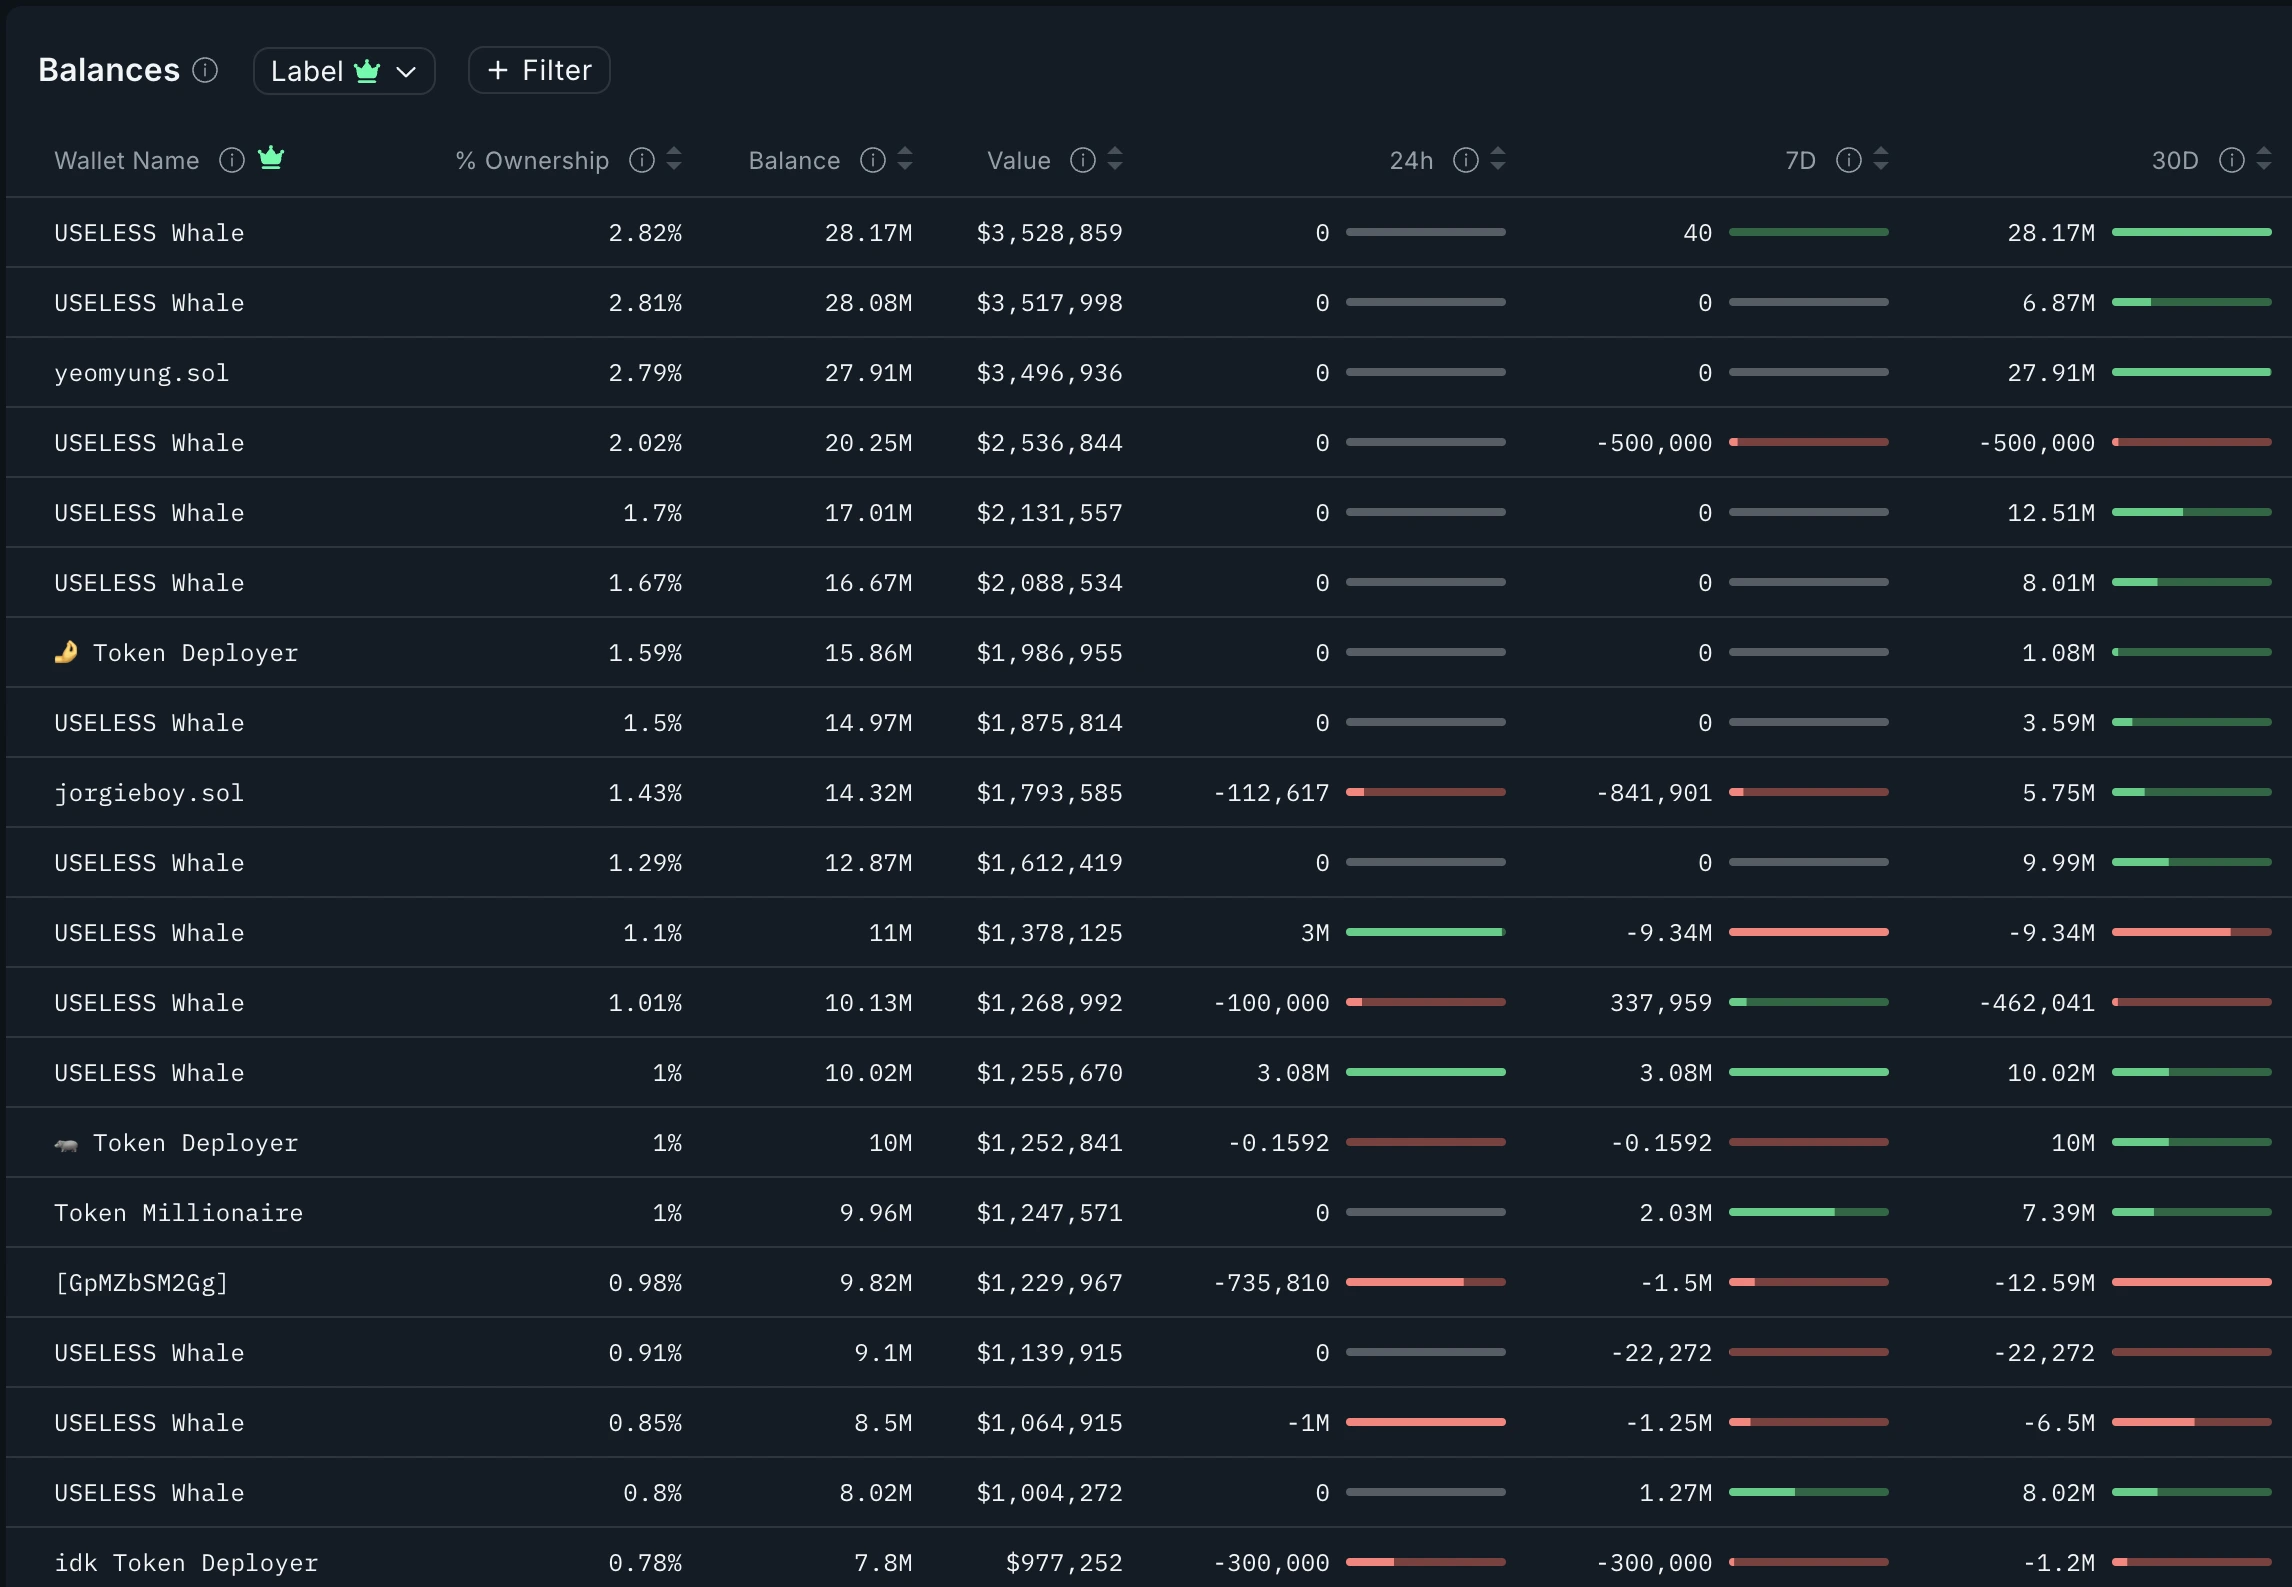Open the Label dropdown
This screenshot has width=2292, height=1587.
(343, 71)
